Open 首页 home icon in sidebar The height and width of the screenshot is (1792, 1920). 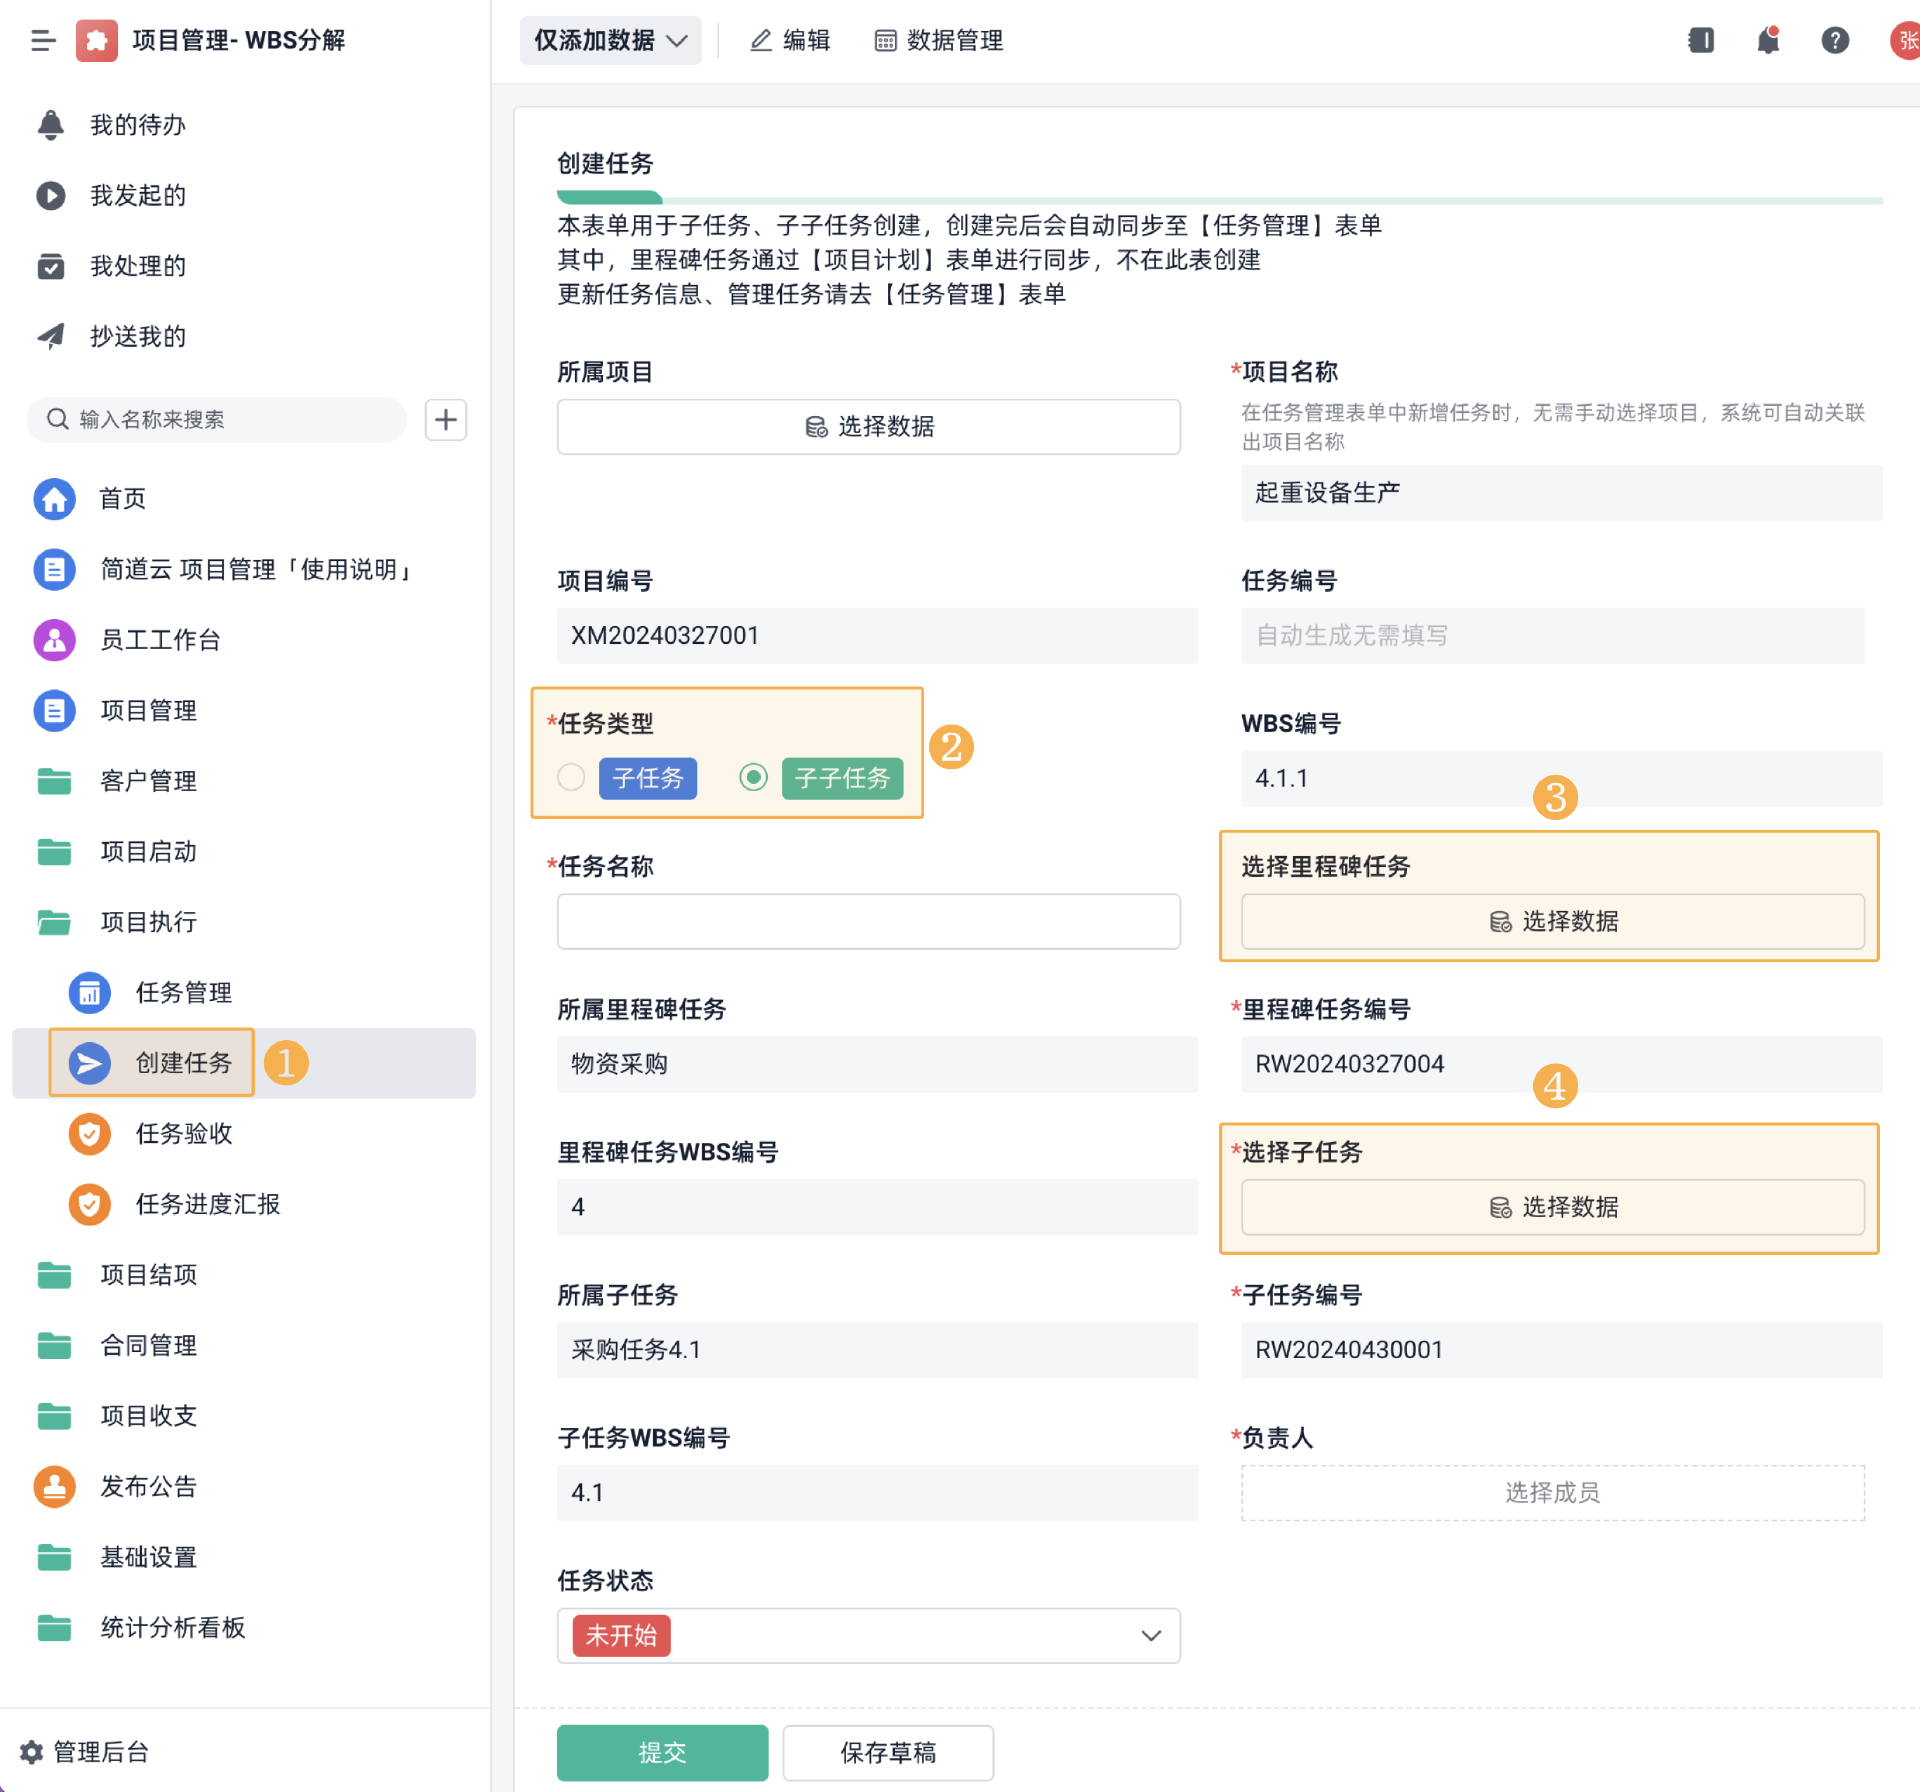(55, 499)
